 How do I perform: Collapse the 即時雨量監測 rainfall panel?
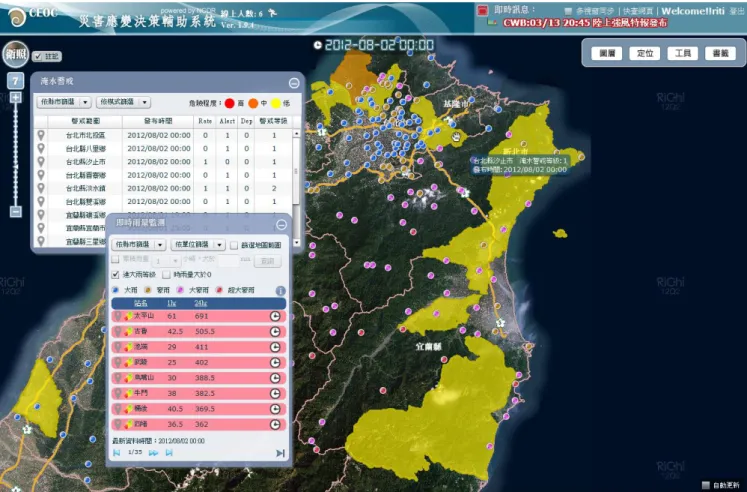click(x=282, y=224)
